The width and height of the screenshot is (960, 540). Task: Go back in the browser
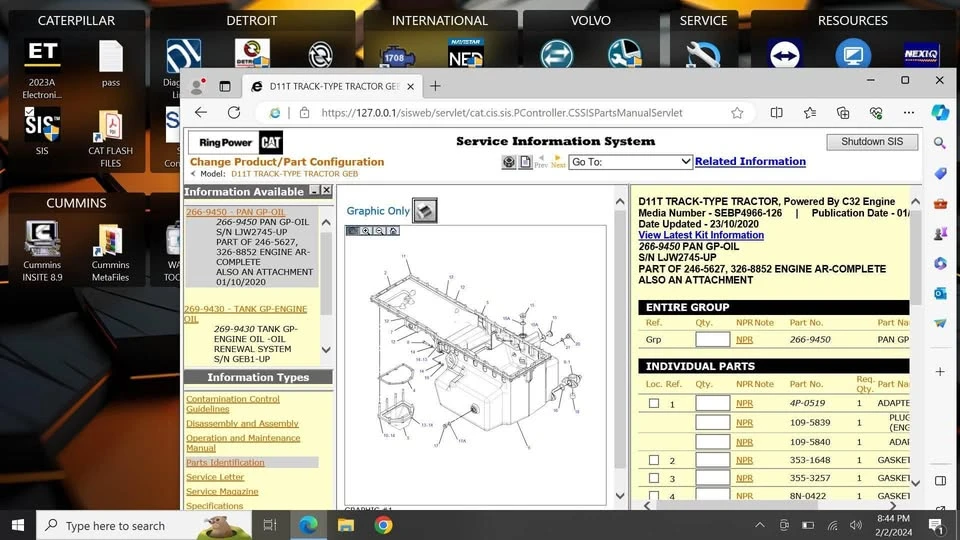(x=201, y=113)
